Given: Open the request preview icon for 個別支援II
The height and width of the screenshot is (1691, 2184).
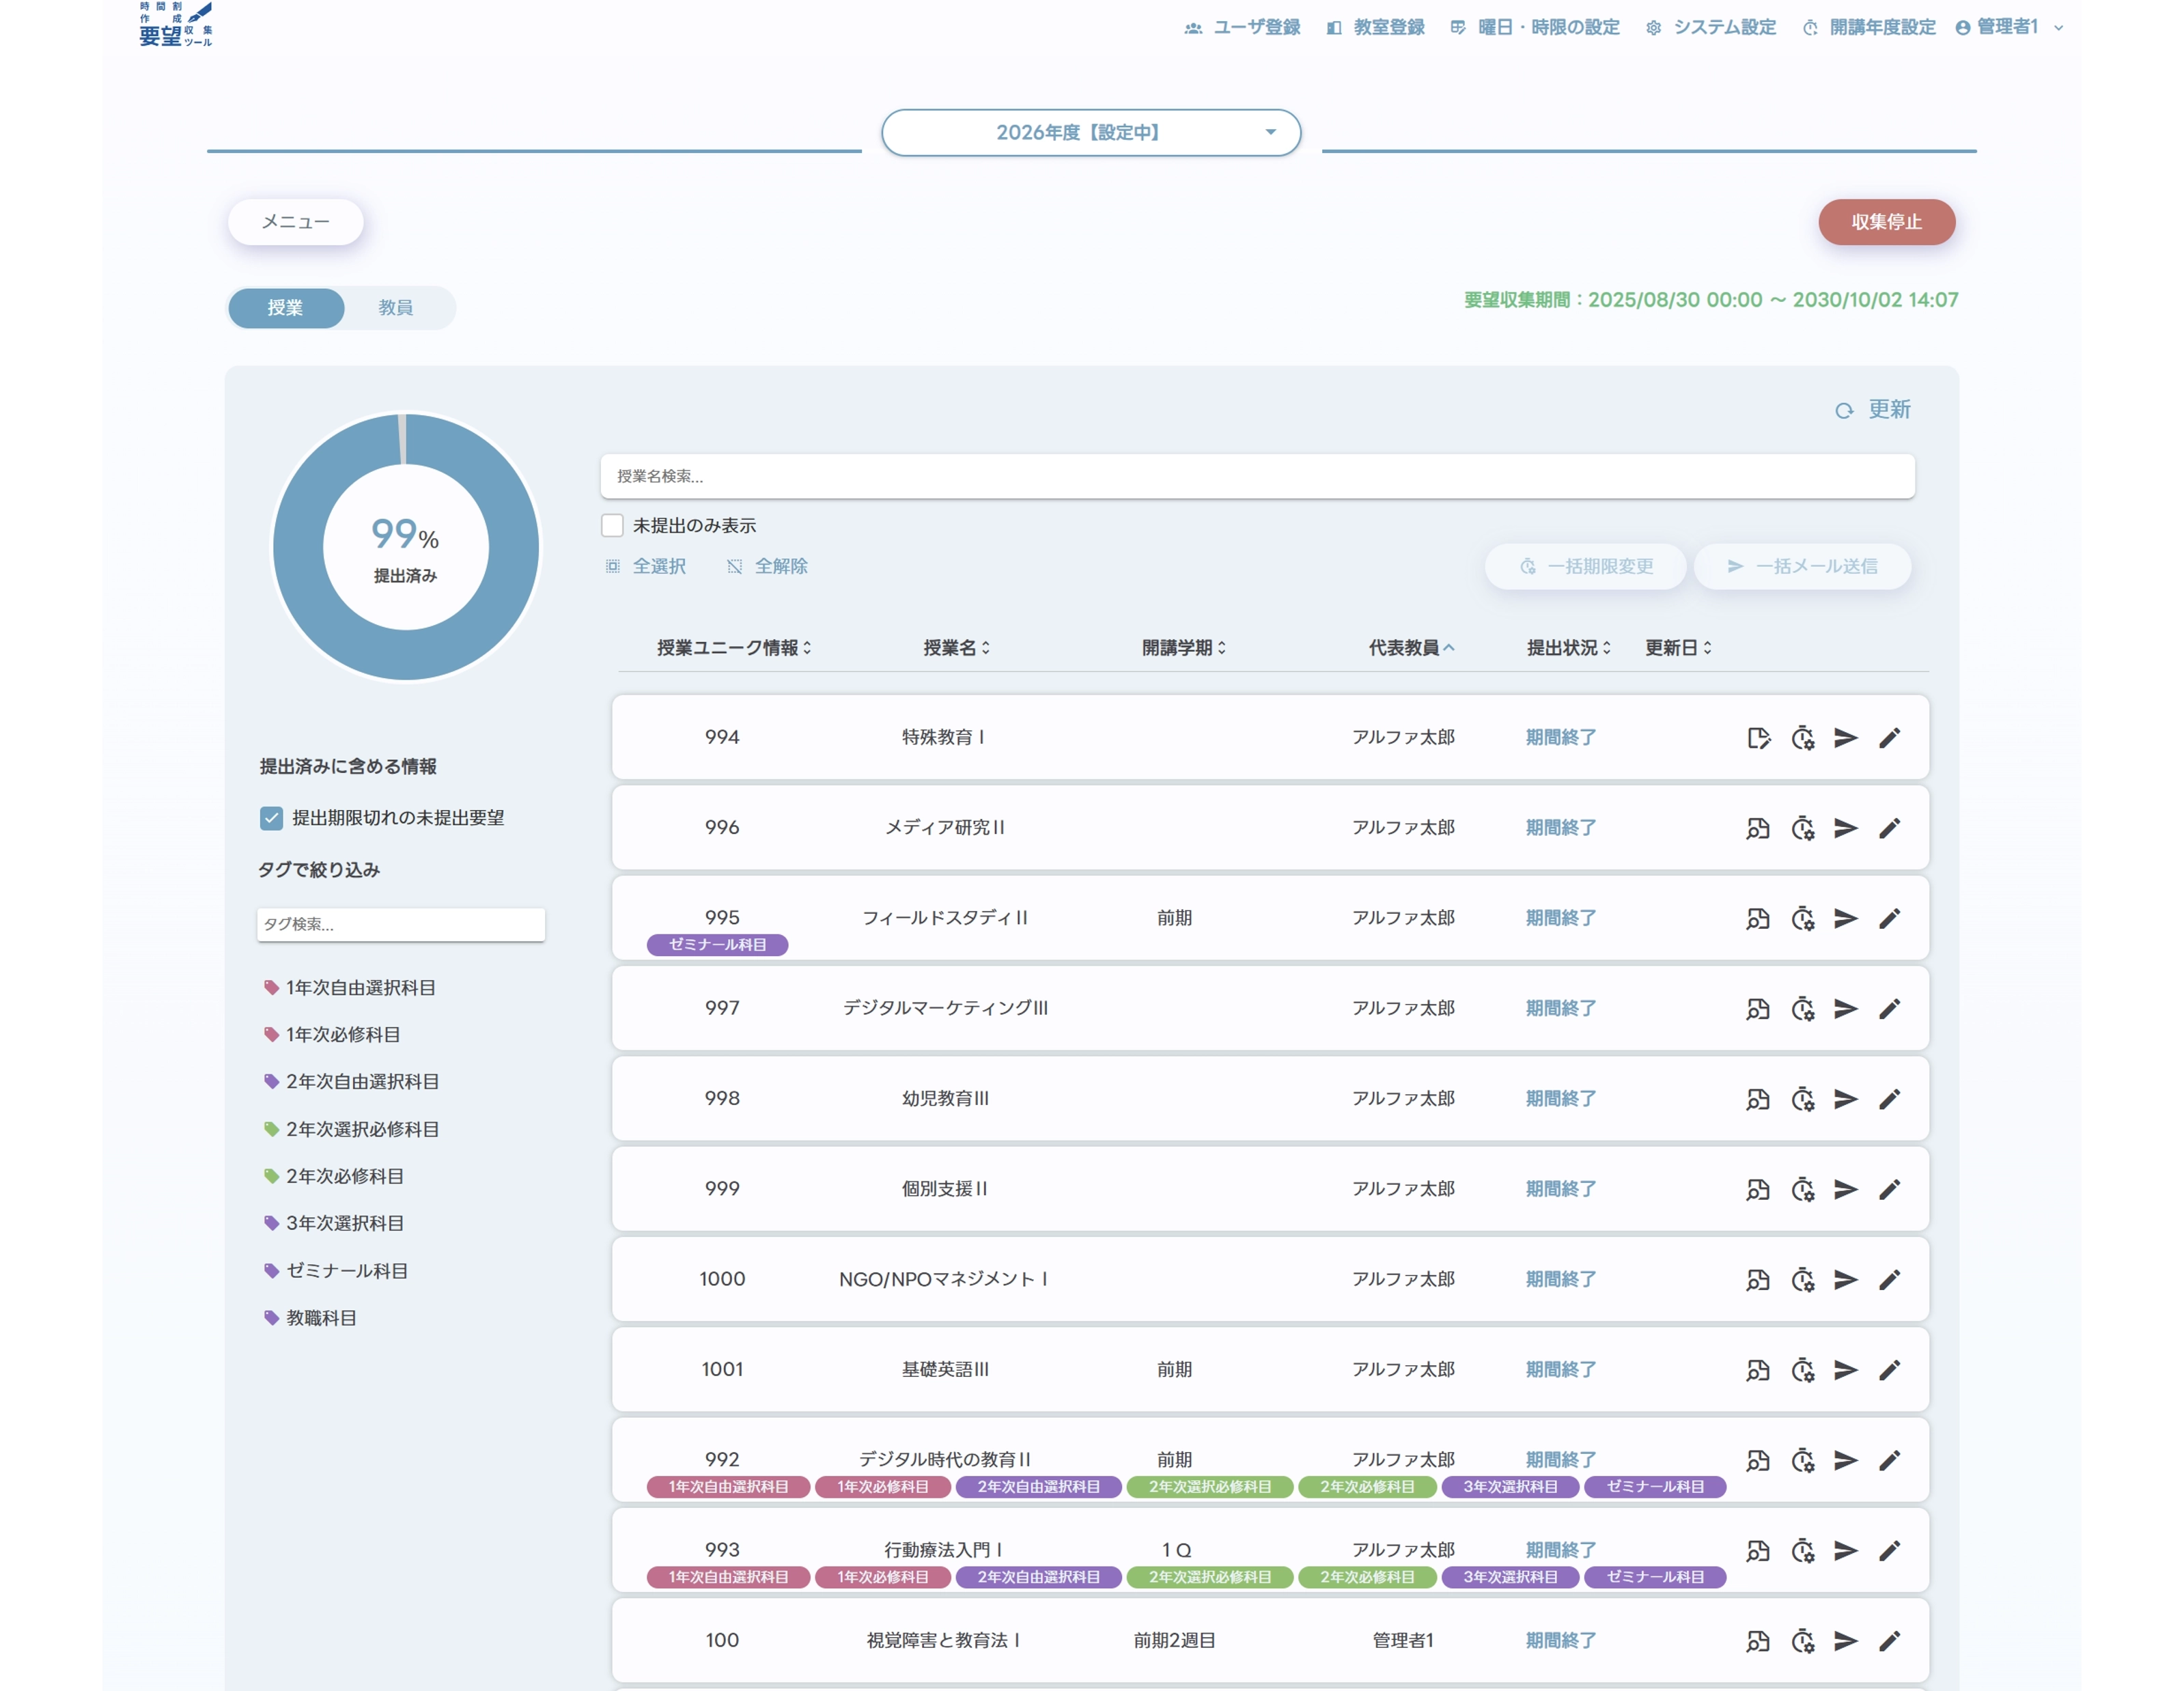Looking at the screenshot, I should click(1758, 1189).
